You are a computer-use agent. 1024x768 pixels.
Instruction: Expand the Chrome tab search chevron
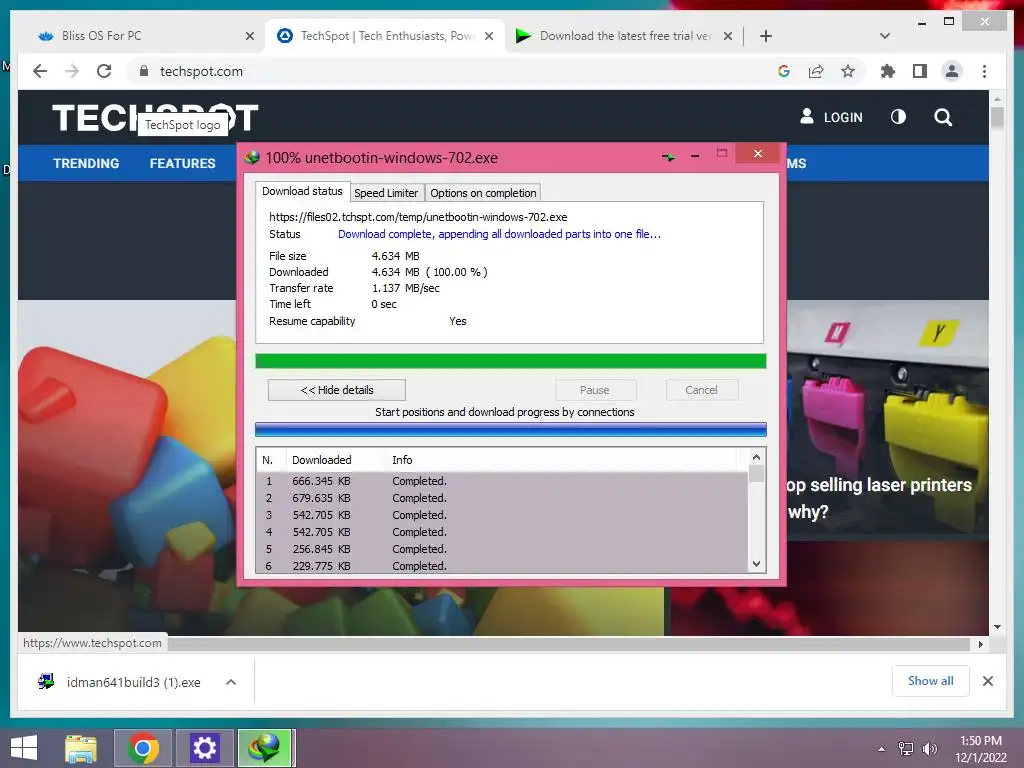(x=884, y=36)
